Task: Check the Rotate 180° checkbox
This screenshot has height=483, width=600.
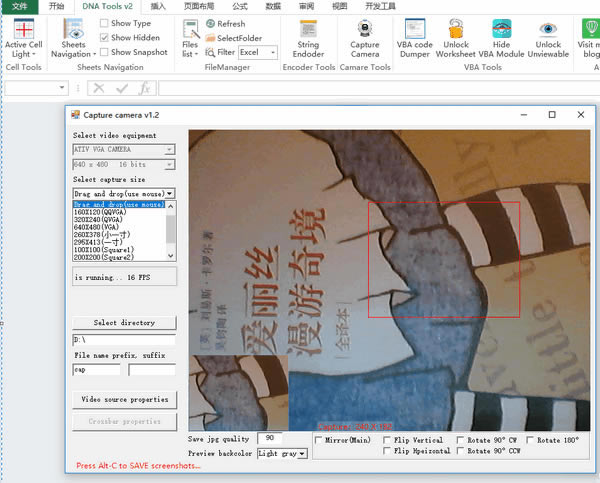Action: point(530,440)
